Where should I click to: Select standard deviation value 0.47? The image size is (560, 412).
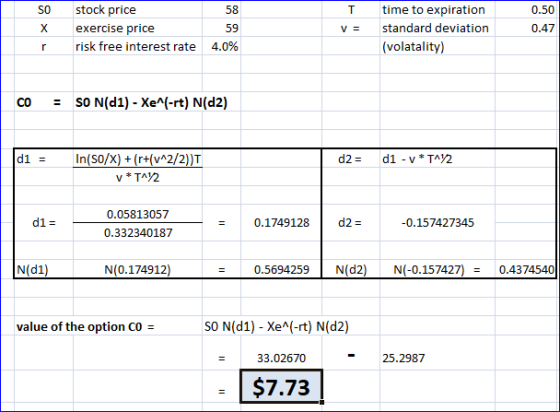tap(542, 28)
